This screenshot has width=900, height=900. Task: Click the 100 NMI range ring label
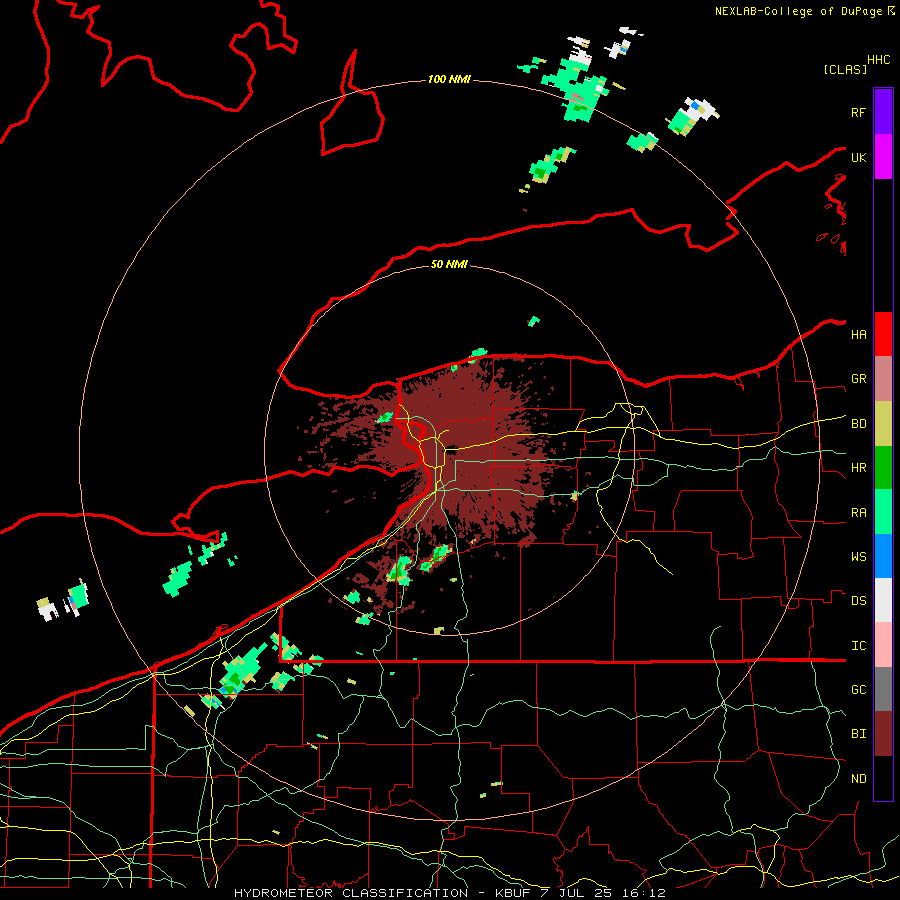pos(449,79)
